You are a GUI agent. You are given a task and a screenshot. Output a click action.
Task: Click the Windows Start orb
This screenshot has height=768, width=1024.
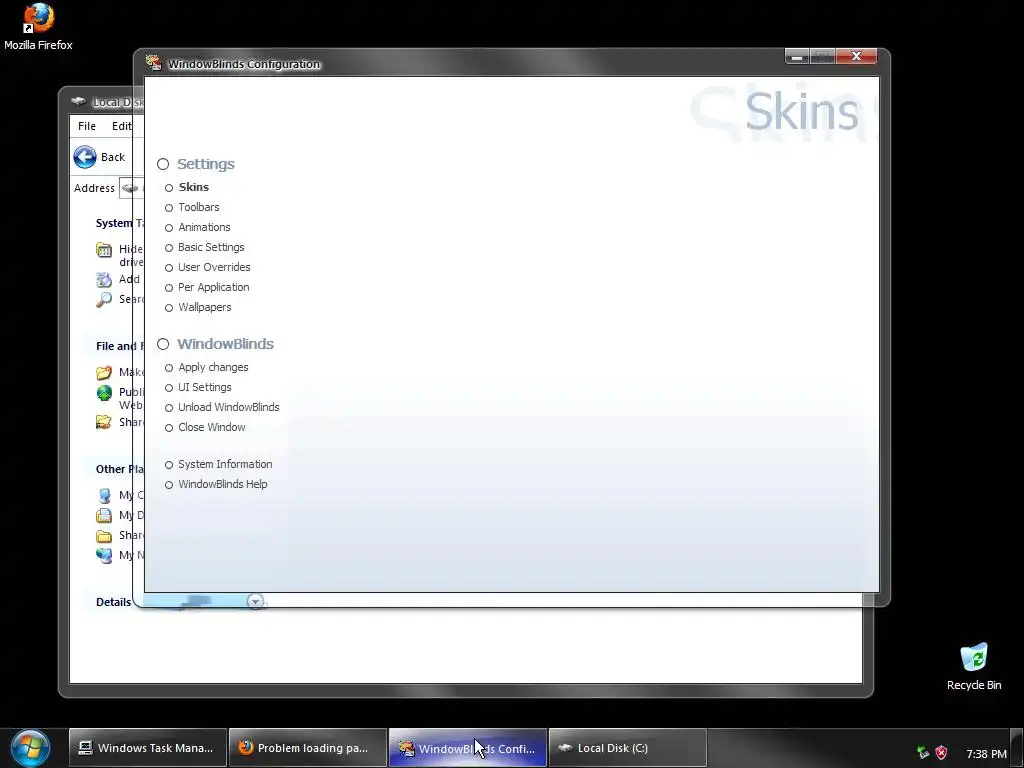[30, 748]
